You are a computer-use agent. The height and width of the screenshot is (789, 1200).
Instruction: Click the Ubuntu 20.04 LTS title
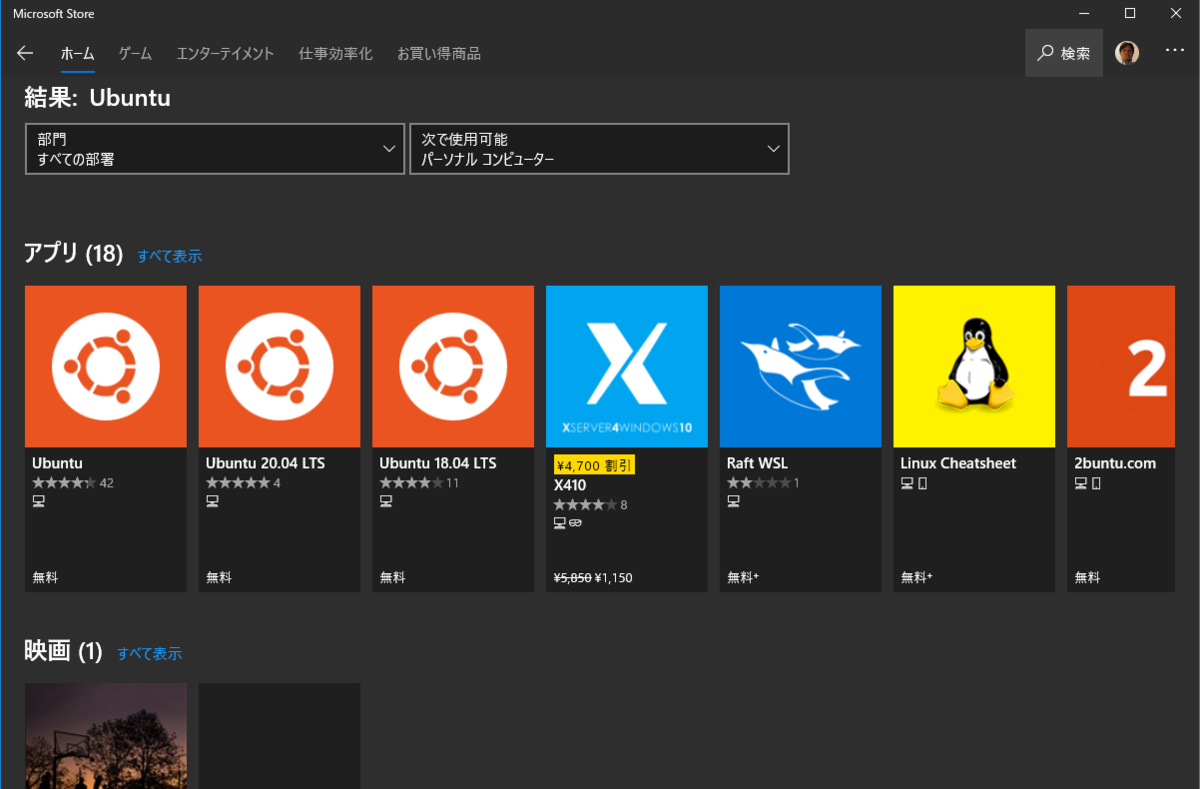265,463
